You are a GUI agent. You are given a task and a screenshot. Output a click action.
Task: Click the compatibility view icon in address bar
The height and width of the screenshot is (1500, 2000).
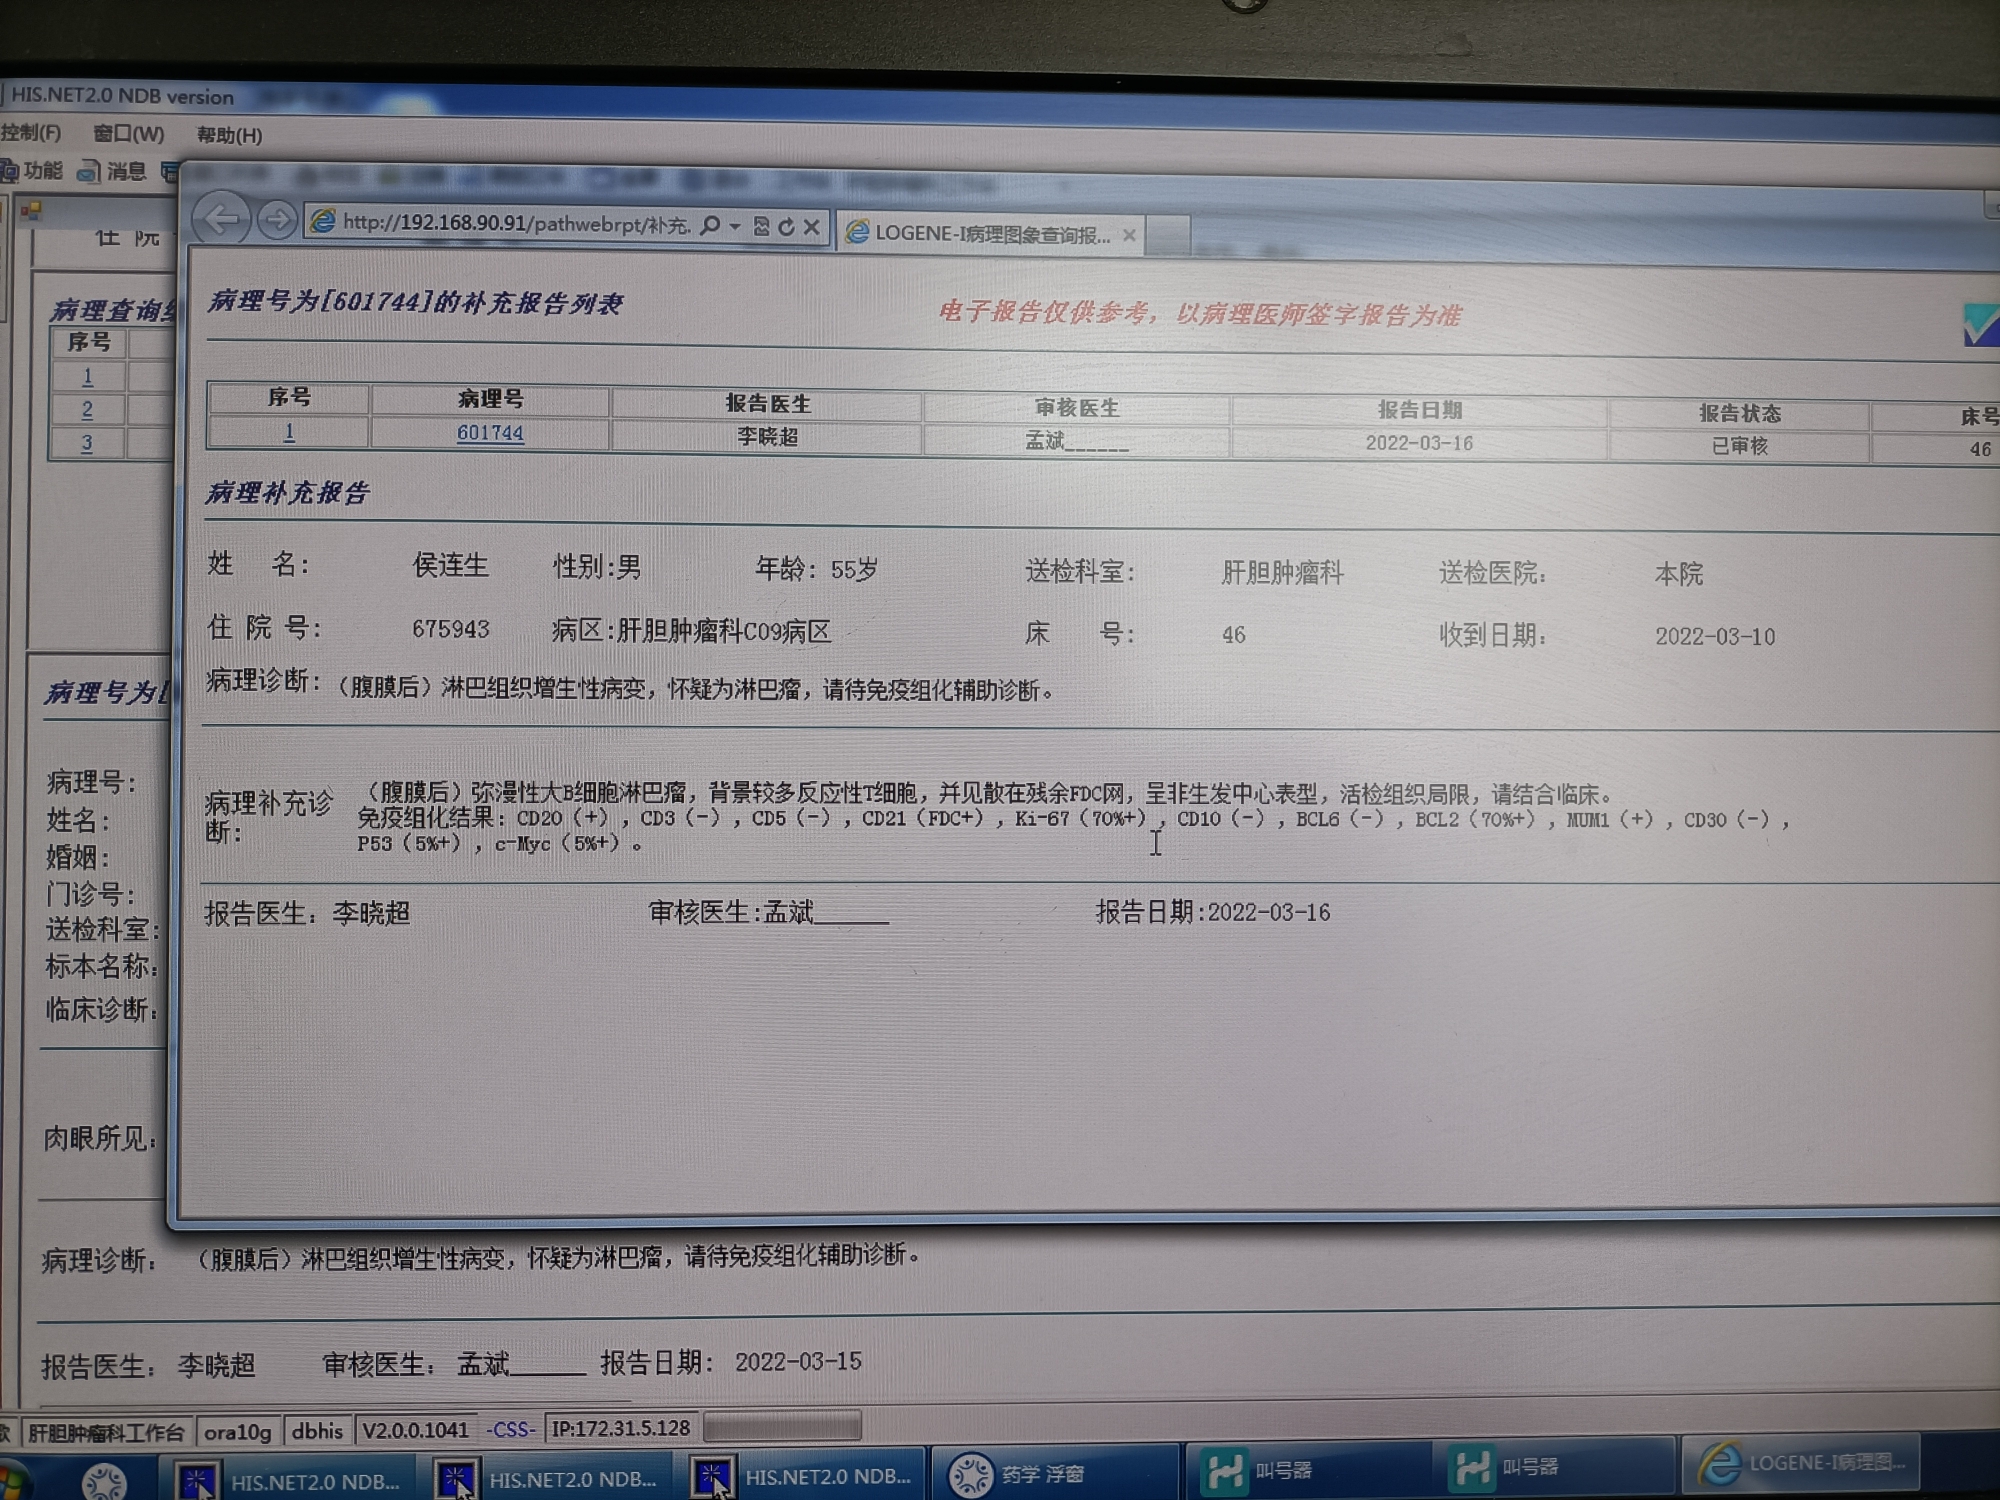[761, 227]
